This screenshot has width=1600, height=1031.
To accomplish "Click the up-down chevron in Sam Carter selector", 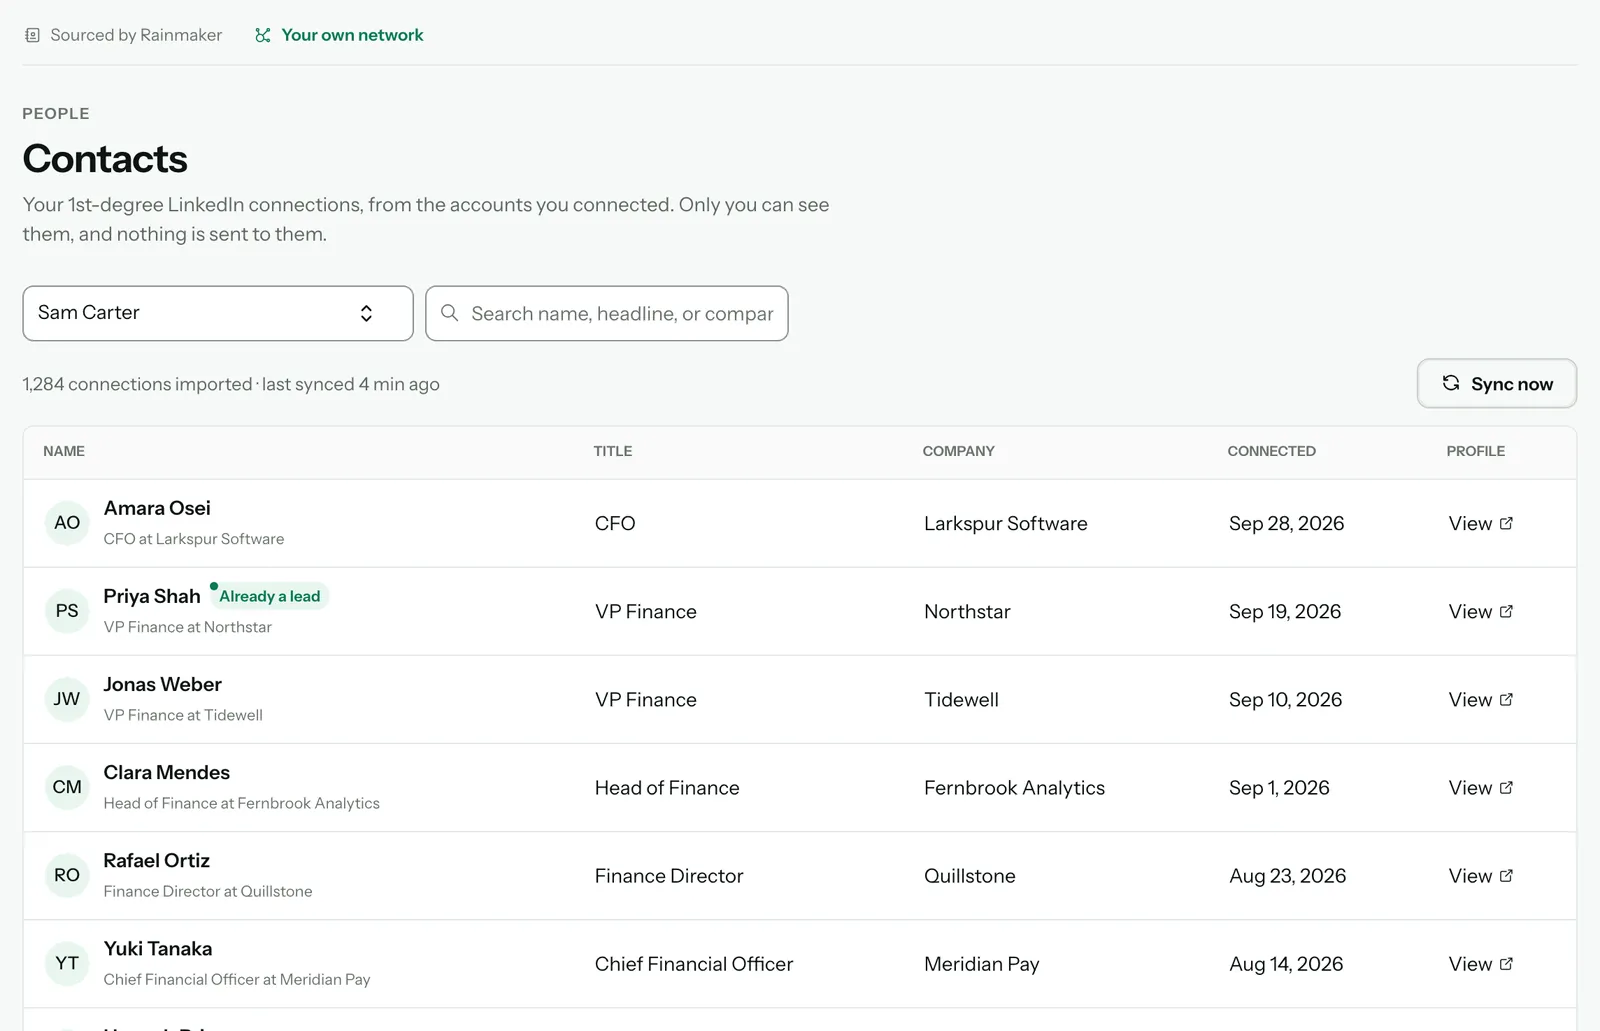I will coord(366,313).
